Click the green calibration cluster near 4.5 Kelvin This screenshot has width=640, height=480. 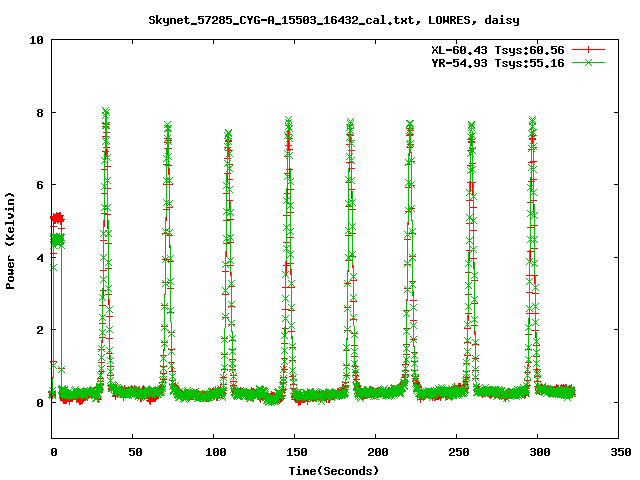coord(58,240)
